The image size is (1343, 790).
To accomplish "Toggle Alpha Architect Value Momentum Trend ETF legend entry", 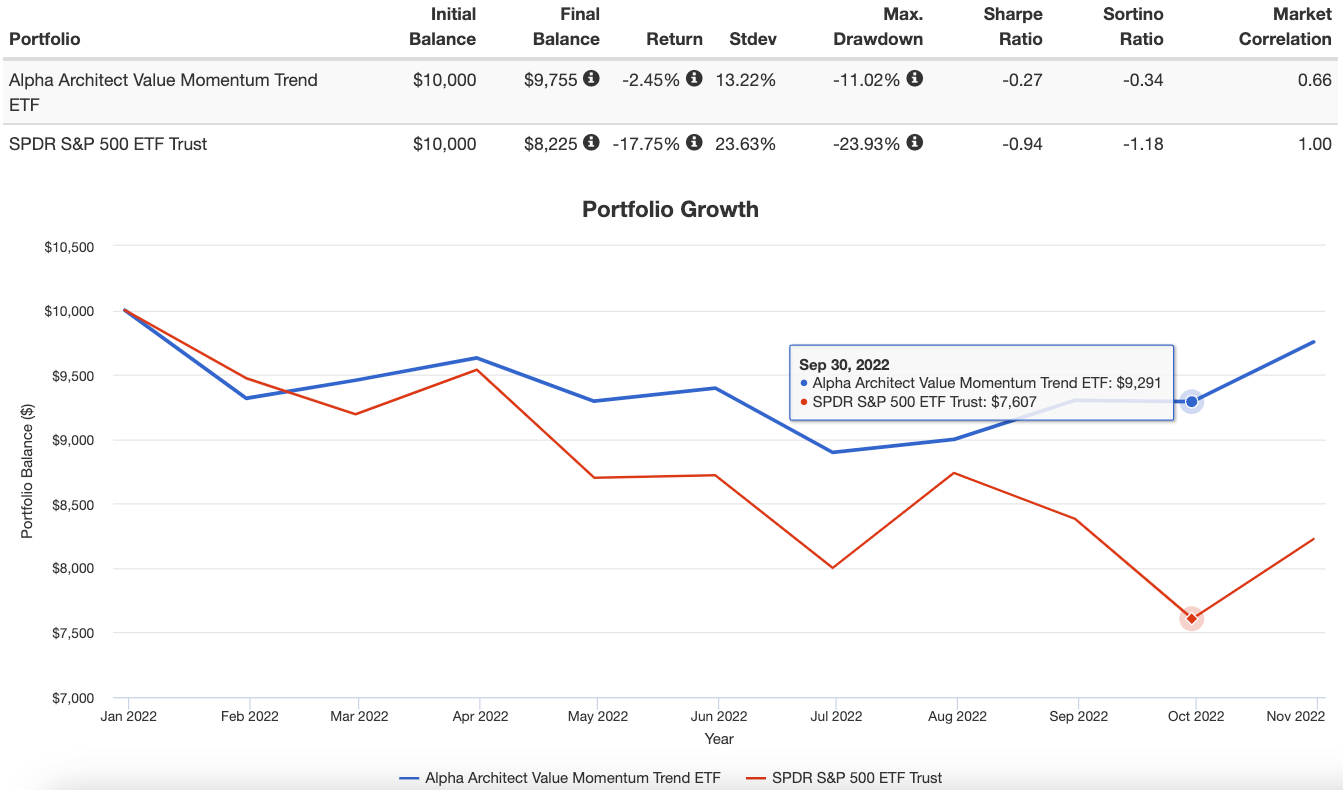I will tap(559, 777).
